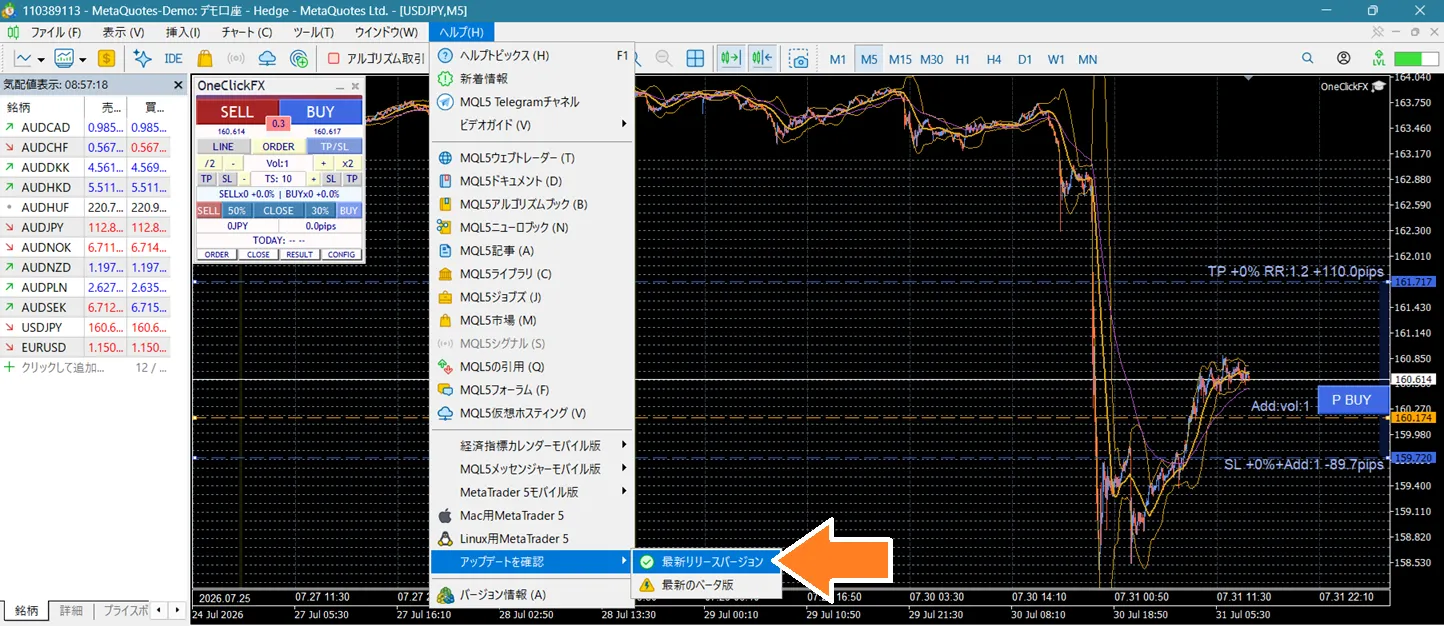This screenshot has height=626, width=1444.
Task: Open the line chart type dropdown arrow
Action: click(x=41, y=59)
